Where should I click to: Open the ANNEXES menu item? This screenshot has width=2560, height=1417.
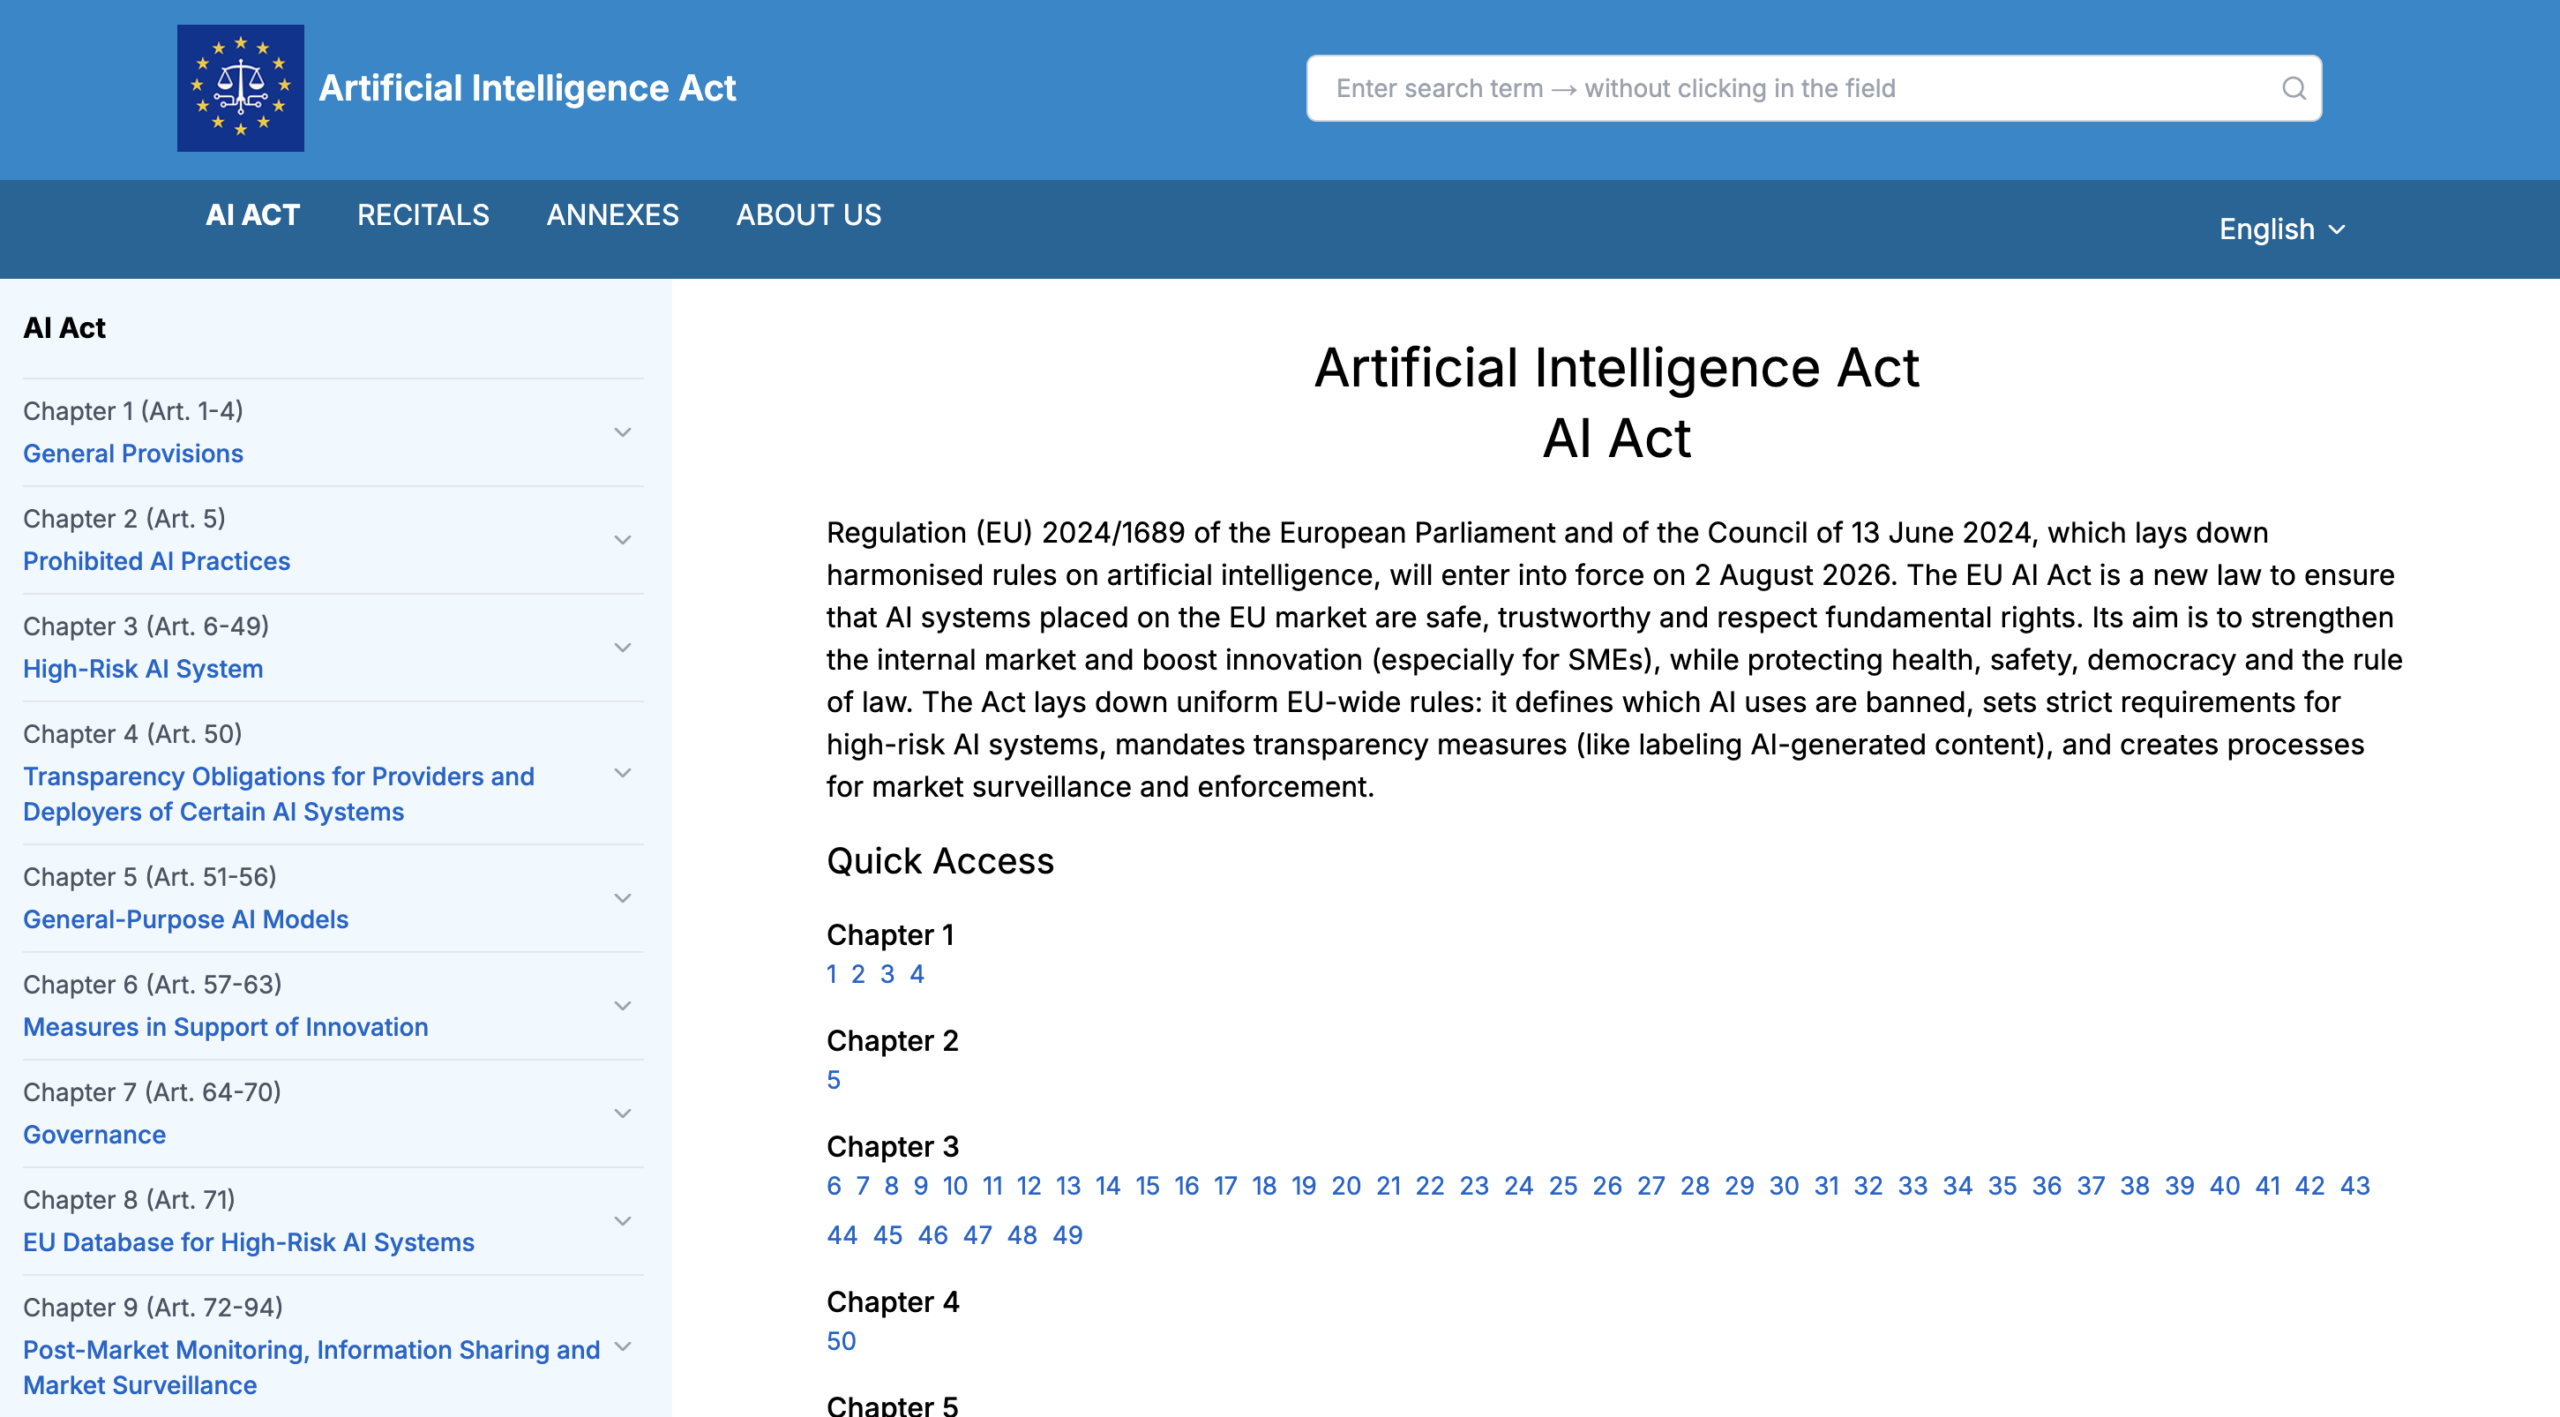click(x=612, y=215)
